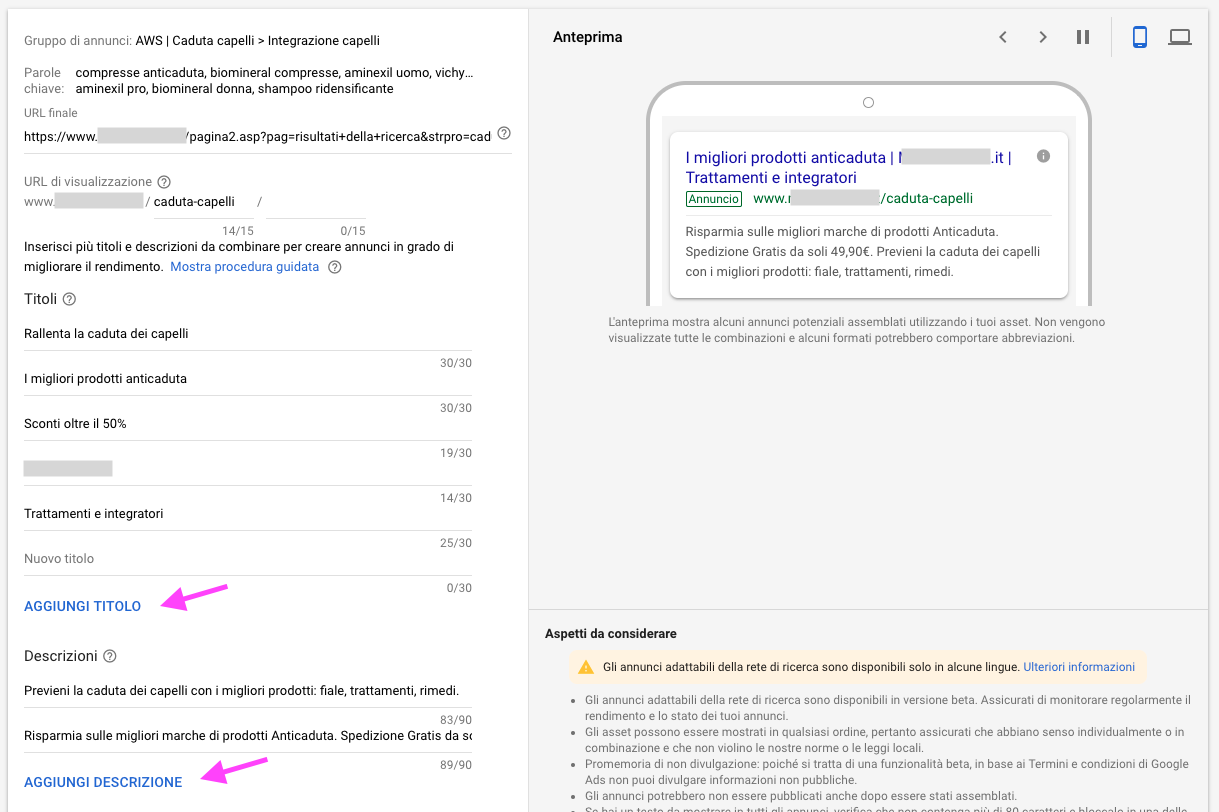Open help for URL di visualizzazione
The image size is (1219, 812).
pos(164,182)
